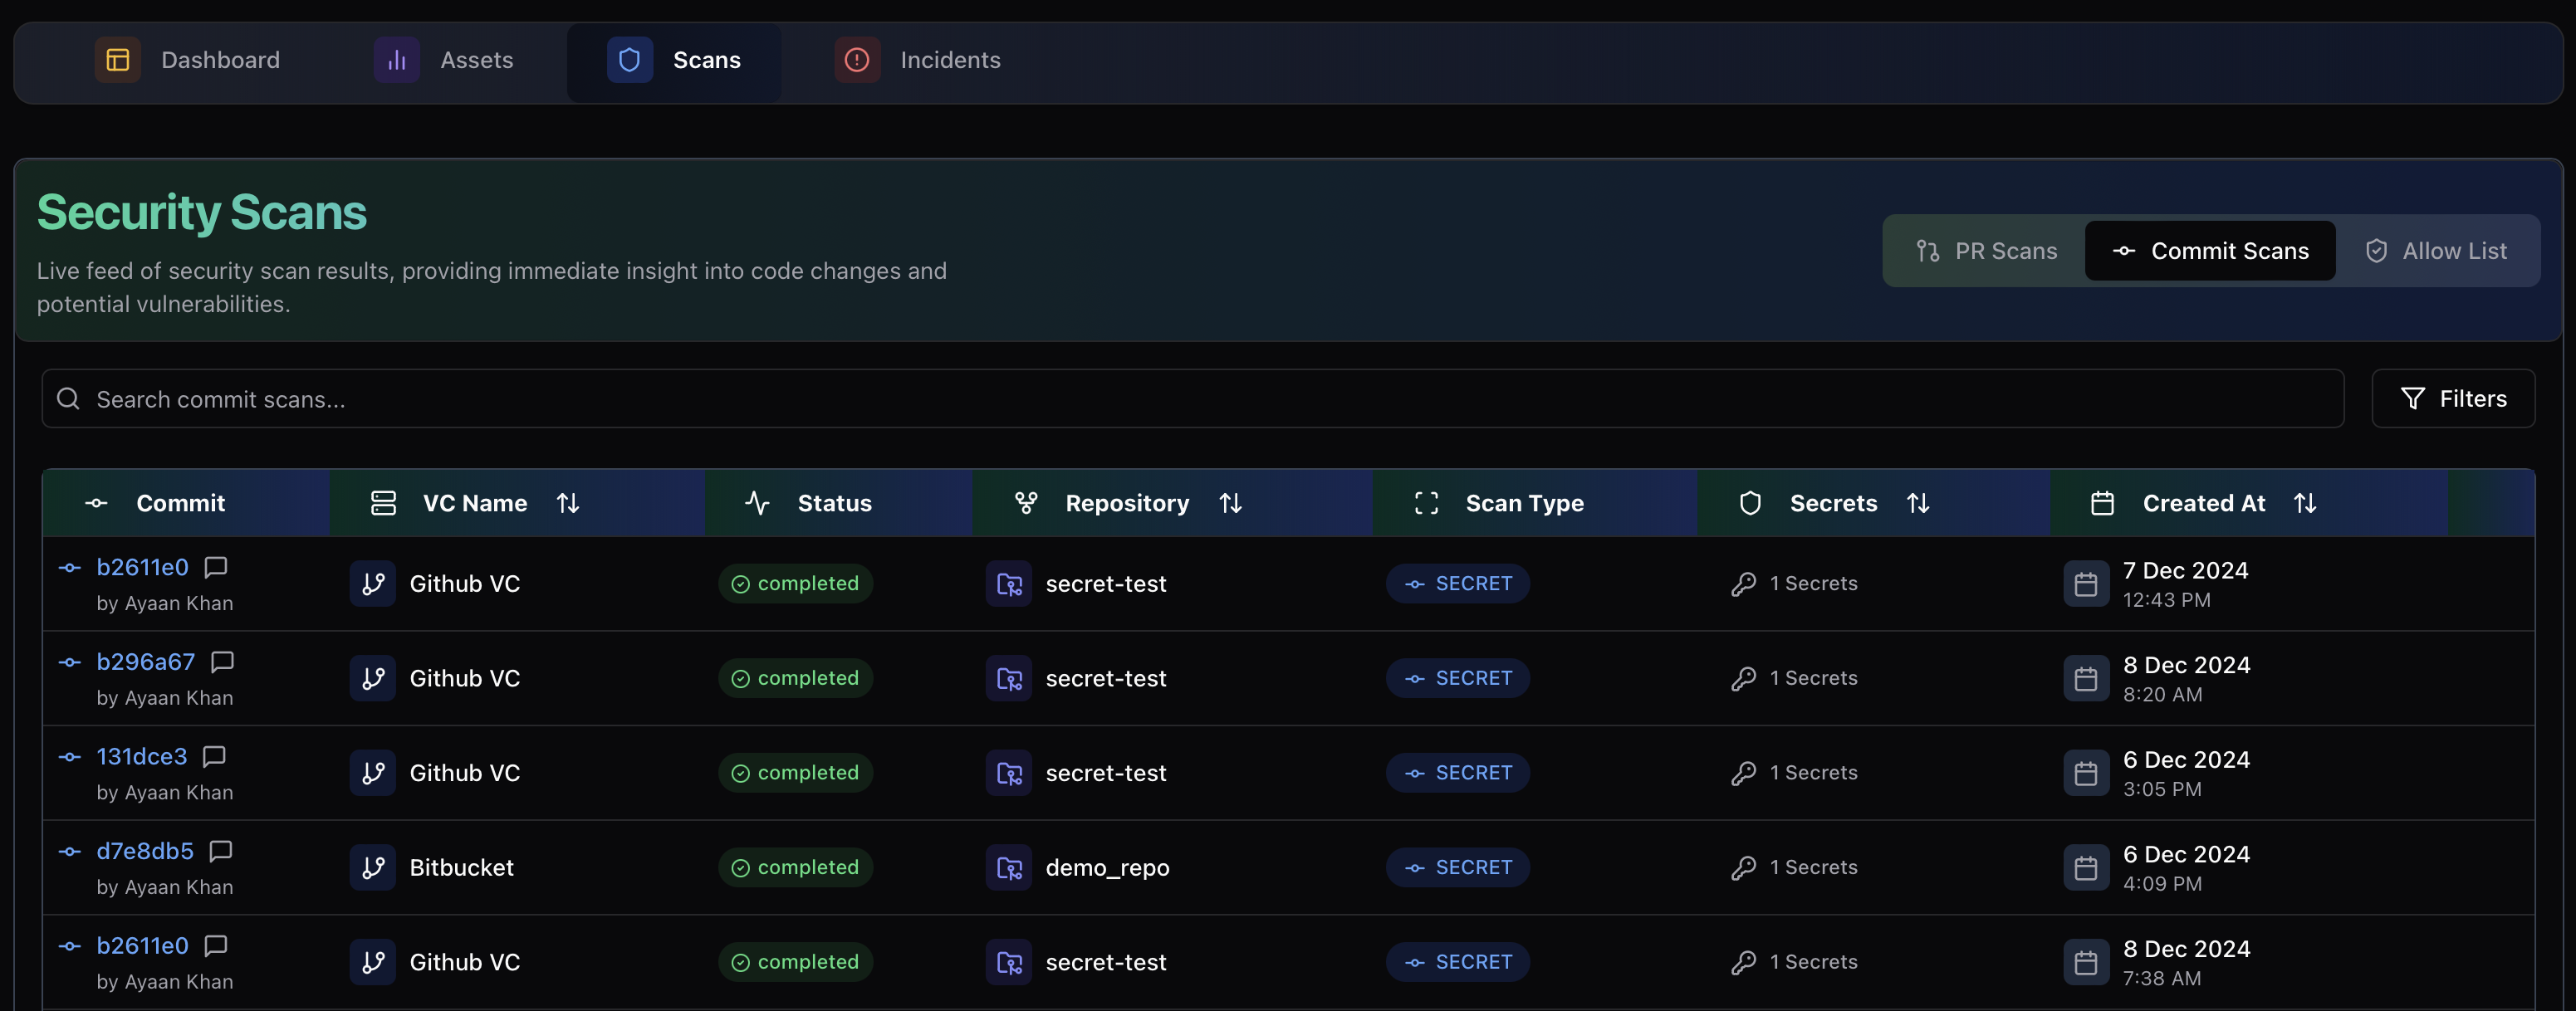Open the Allow List tab
2576x1011 pixels.
2436,251
